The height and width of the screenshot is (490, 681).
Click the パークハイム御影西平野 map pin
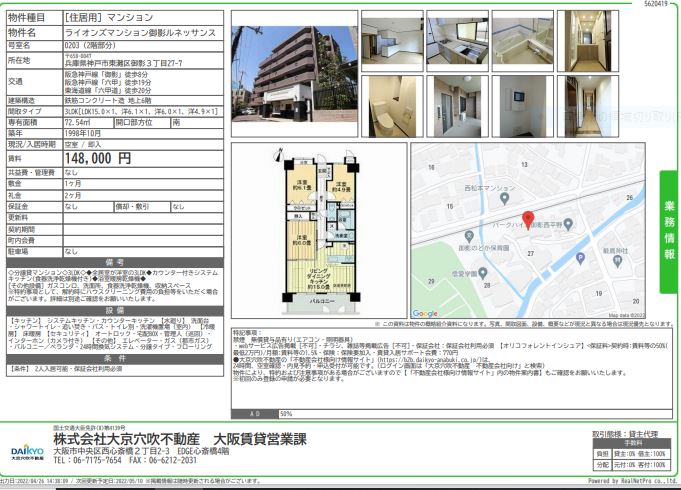pyautogui.click(x=568, y=225)
